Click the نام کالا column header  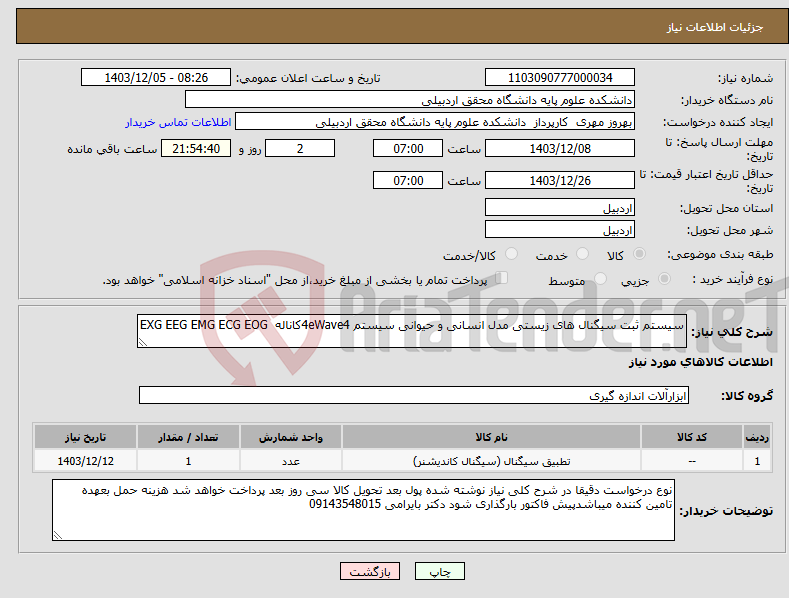pos(491,437)
